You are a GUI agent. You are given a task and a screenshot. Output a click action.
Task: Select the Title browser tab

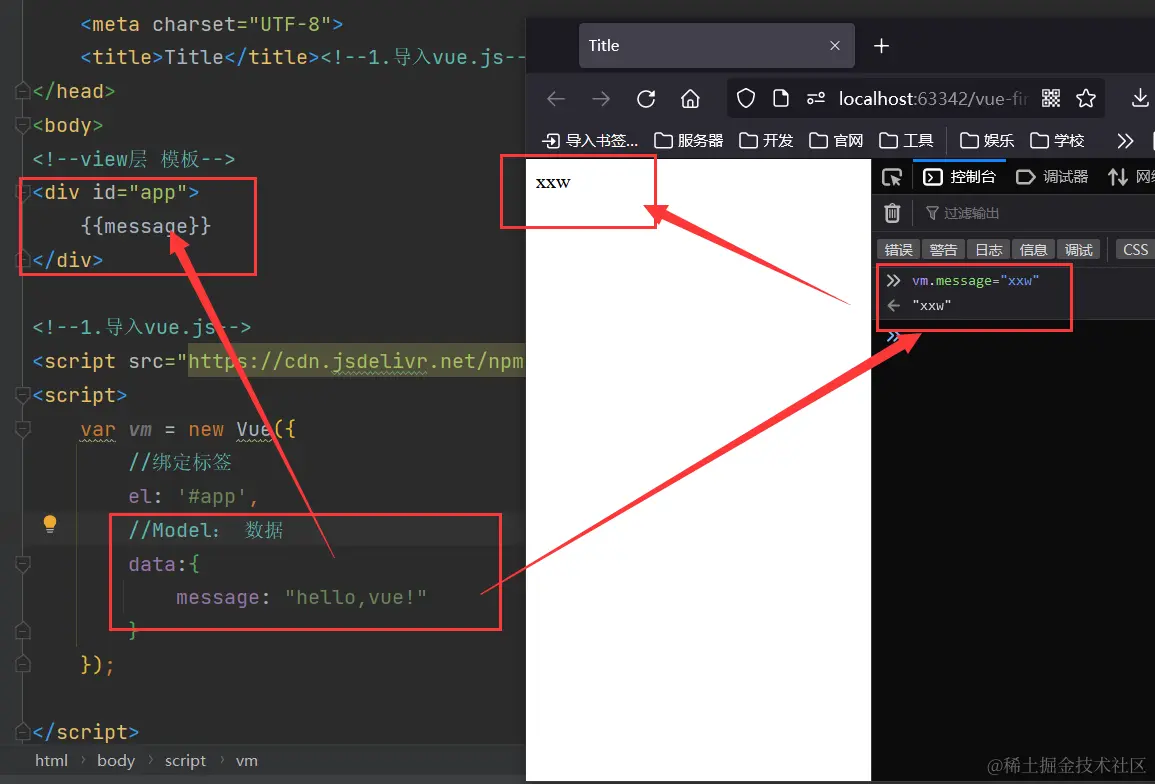click(717, 46)
